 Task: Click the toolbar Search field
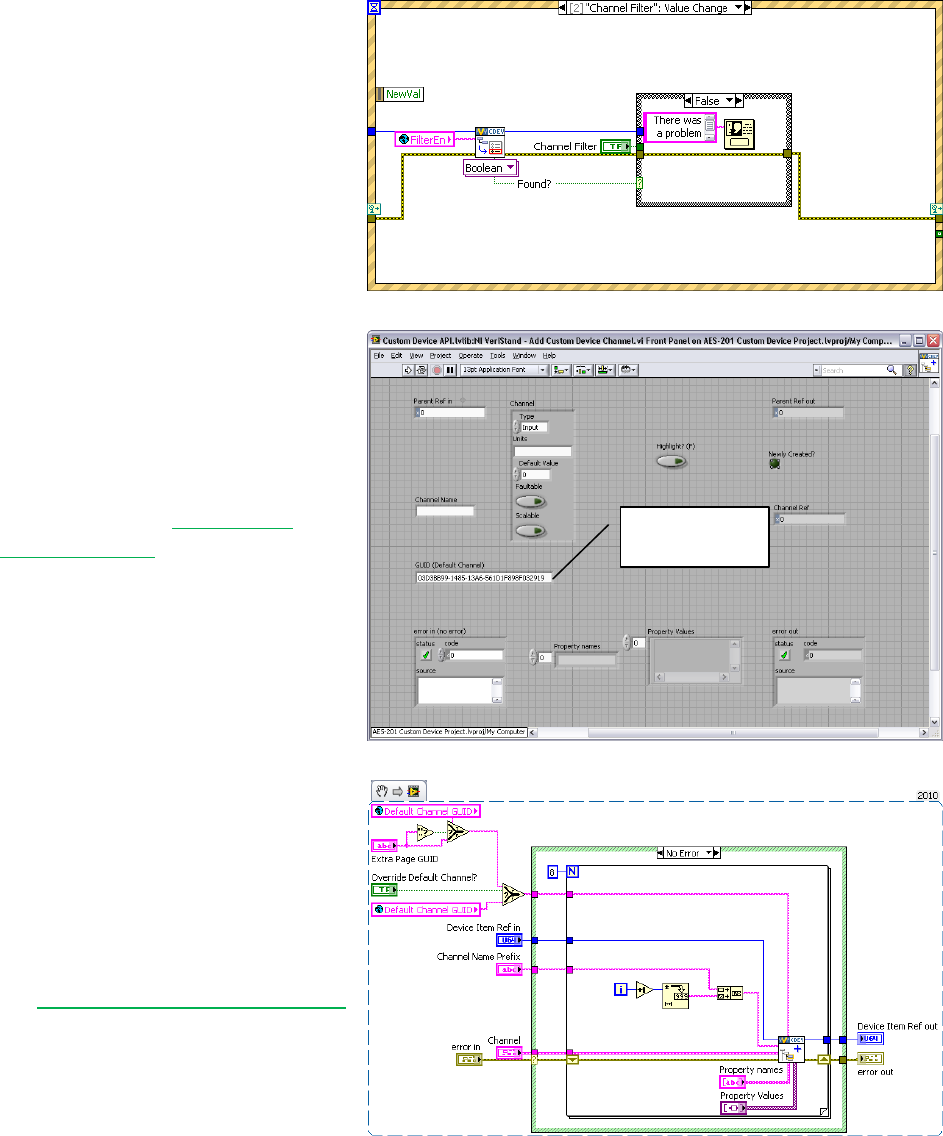pos(852,370)
